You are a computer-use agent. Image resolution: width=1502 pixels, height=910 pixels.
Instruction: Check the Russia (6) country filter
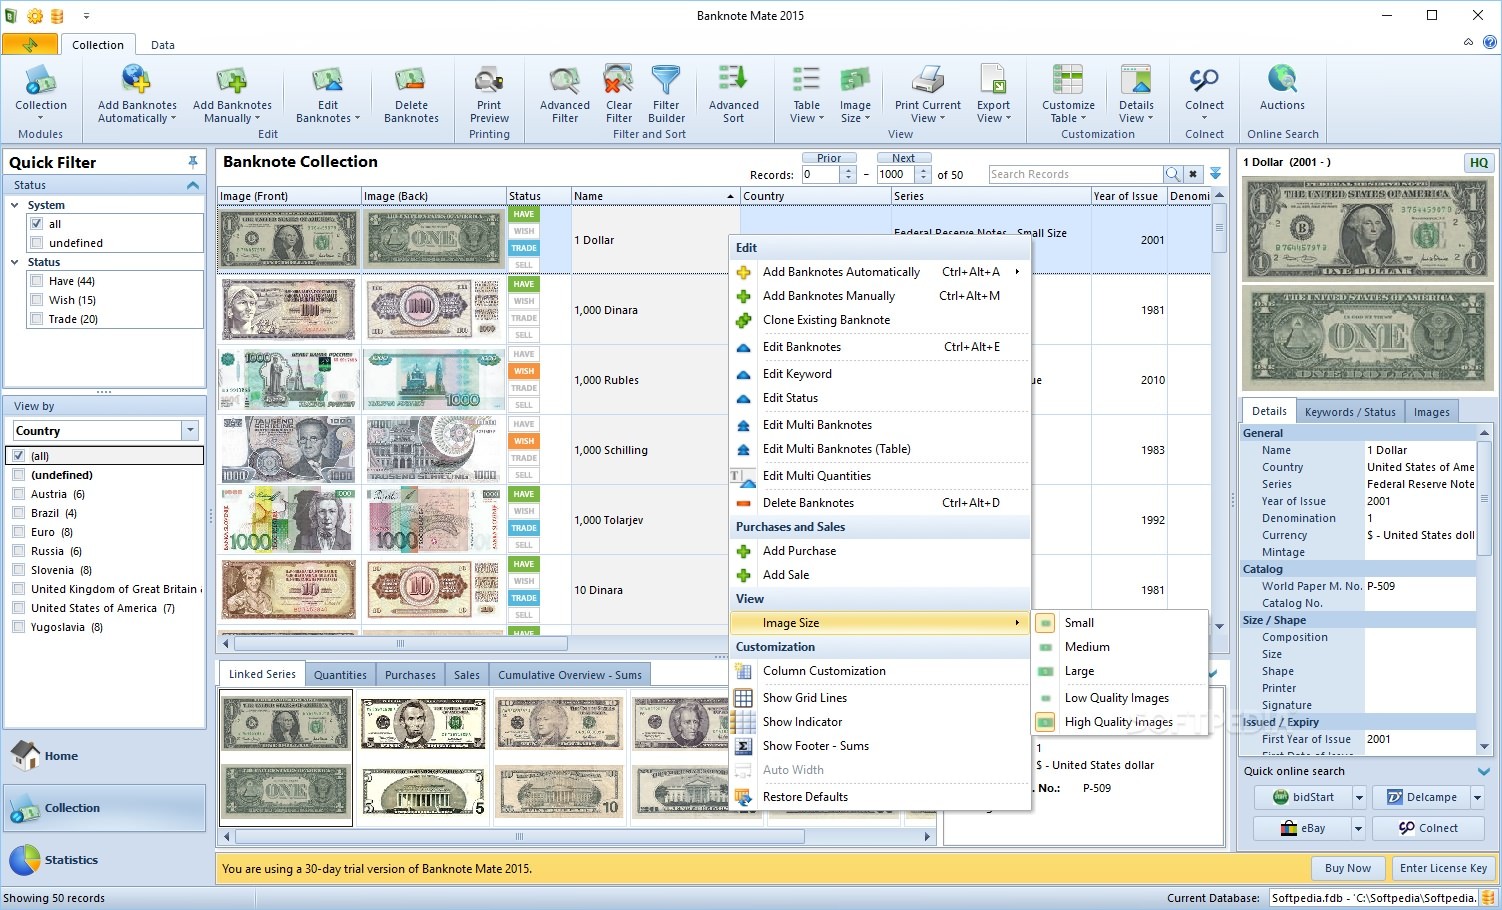point(18,551)
